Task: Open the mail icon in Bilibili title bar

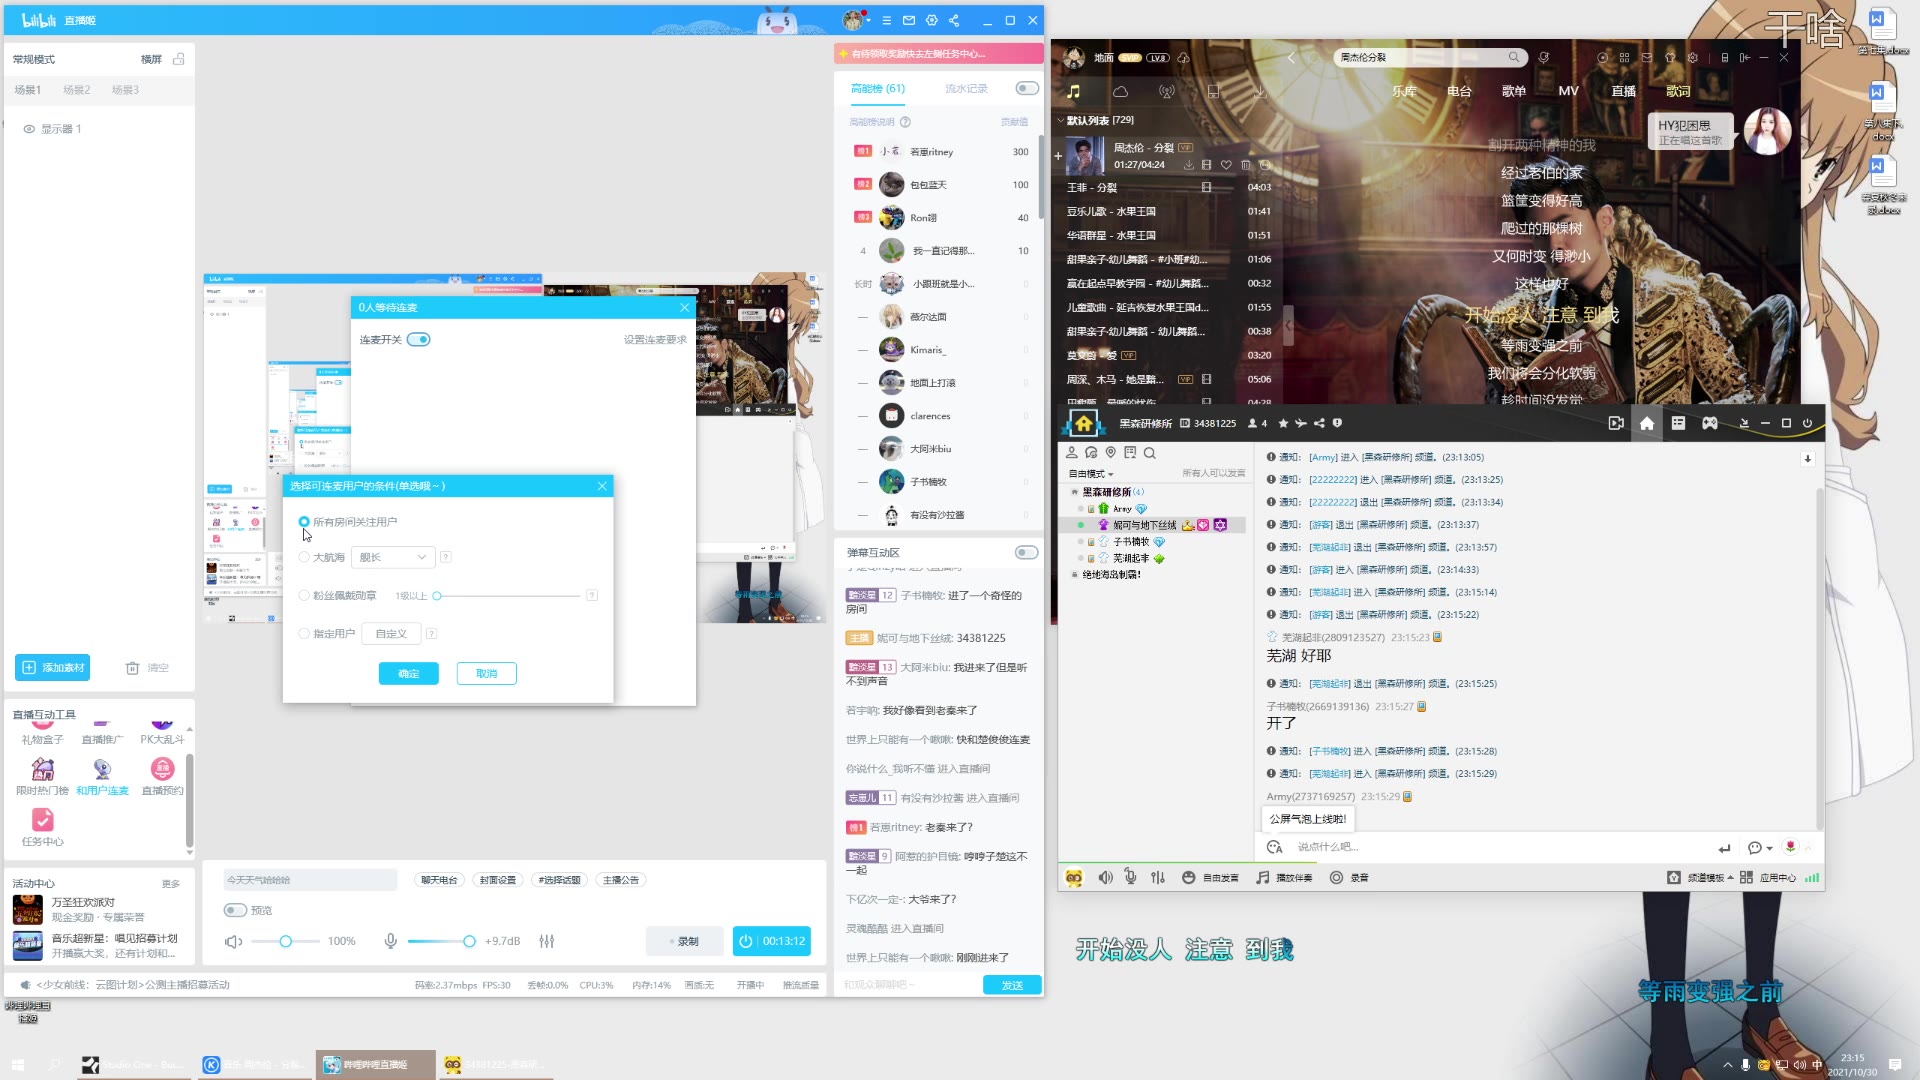Action: pos(909,20)
